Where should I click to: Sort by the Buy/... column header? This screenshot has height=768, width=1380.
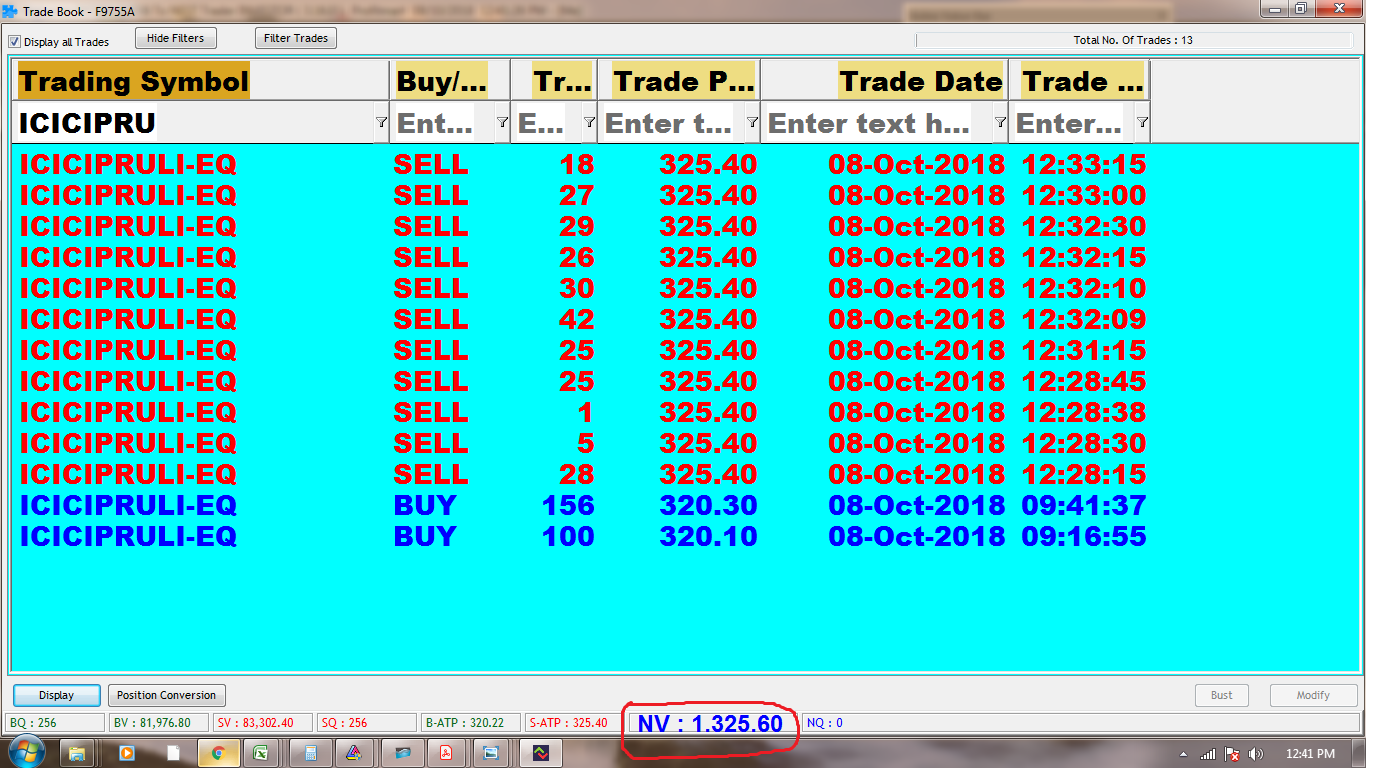(x=450, y=81)
